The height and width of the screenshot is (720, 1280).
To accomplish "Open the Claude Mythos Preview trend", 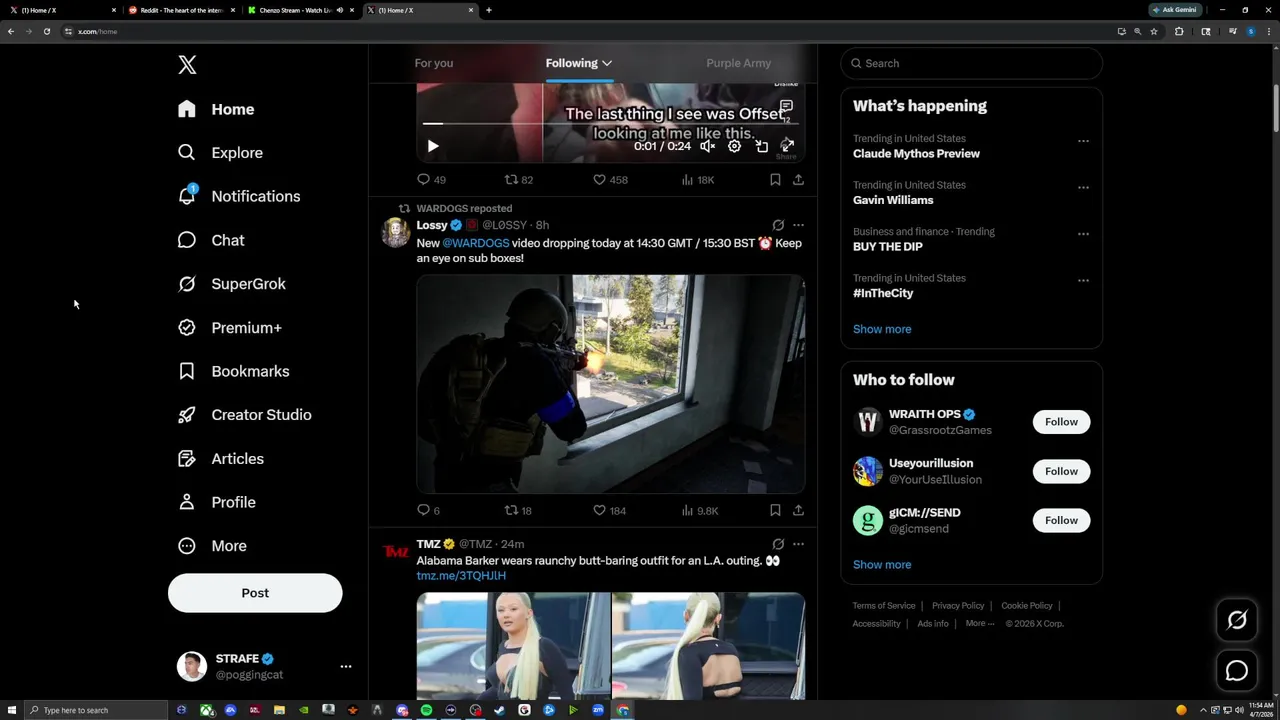I will [x=916, y=154].
